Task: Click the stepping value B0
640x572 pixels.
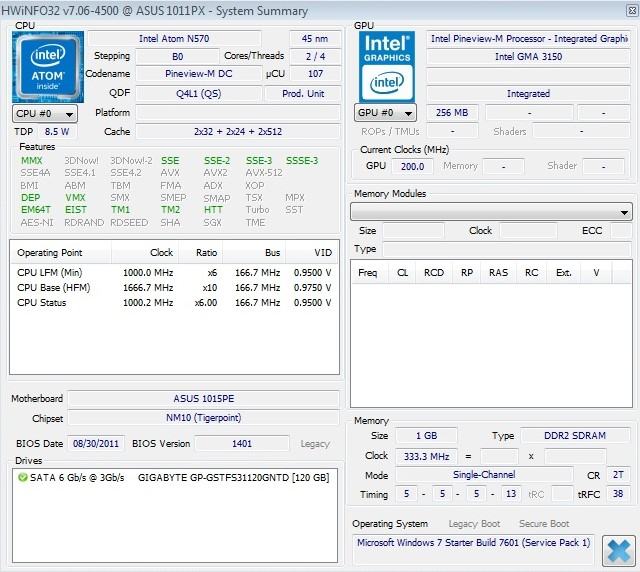Action: click(x=178, y=56)
